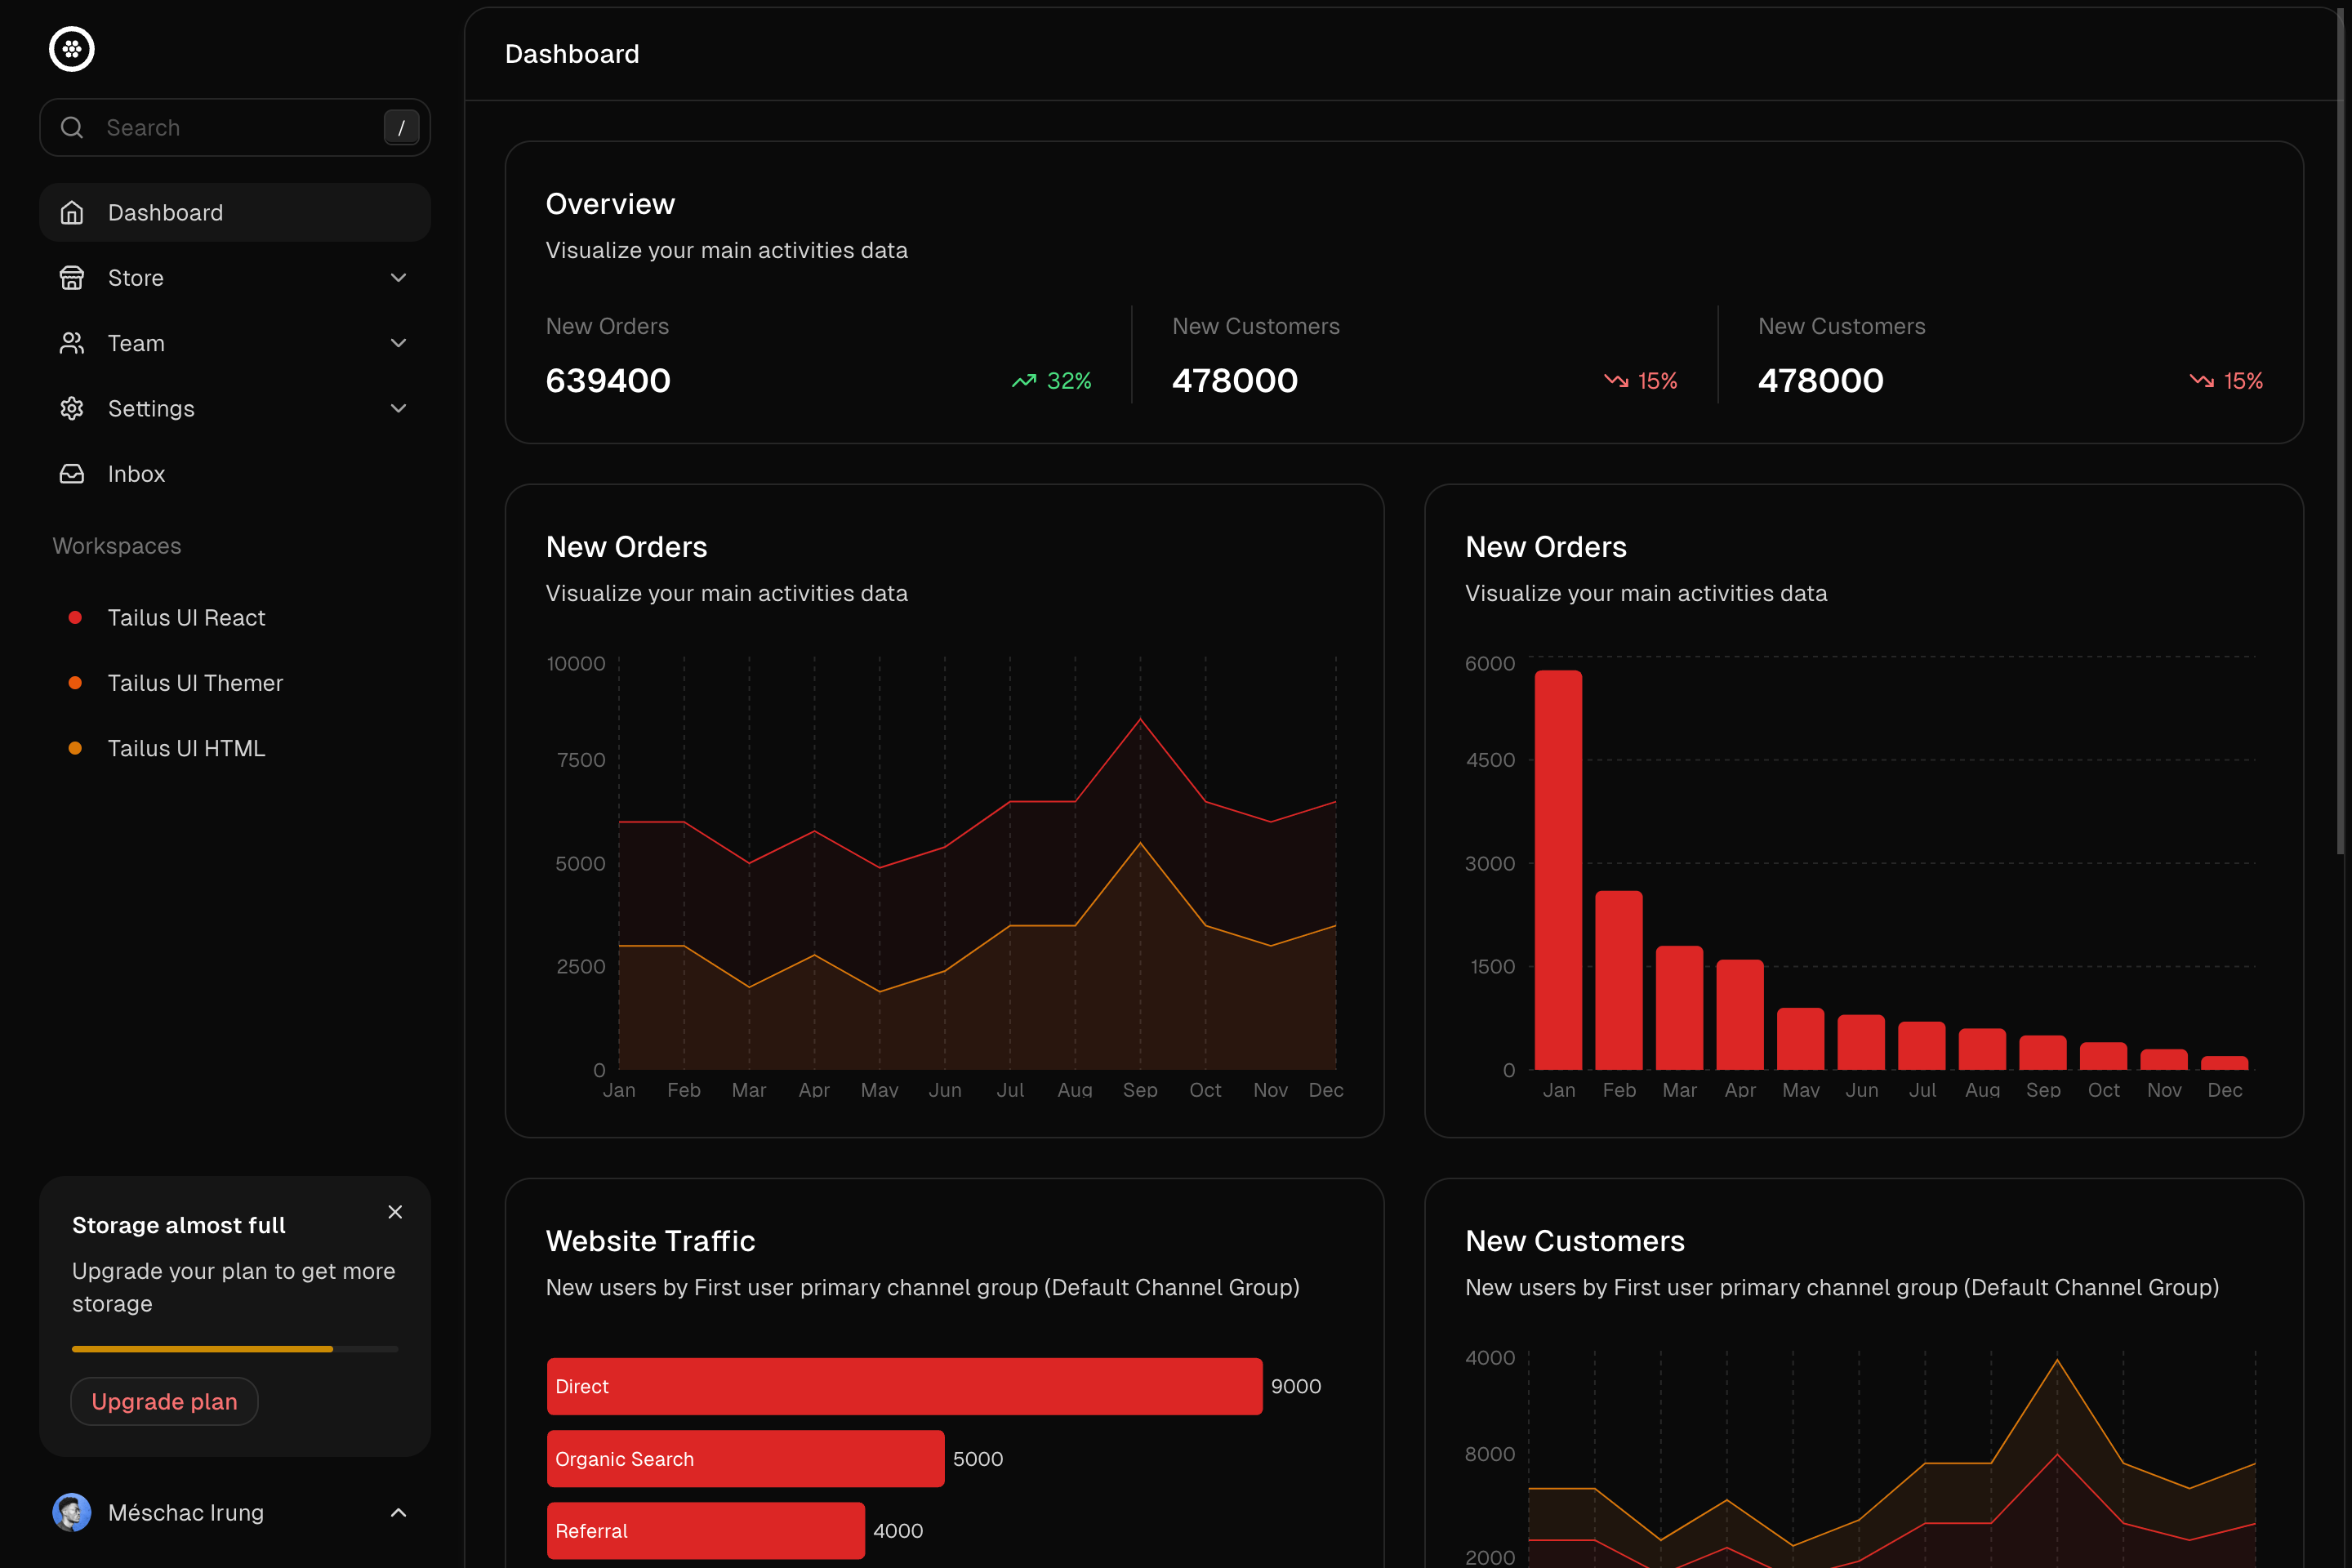Open the Inbox navigation item
The width and height of the screenshot is (2352, 1568).
coord(136,473)
